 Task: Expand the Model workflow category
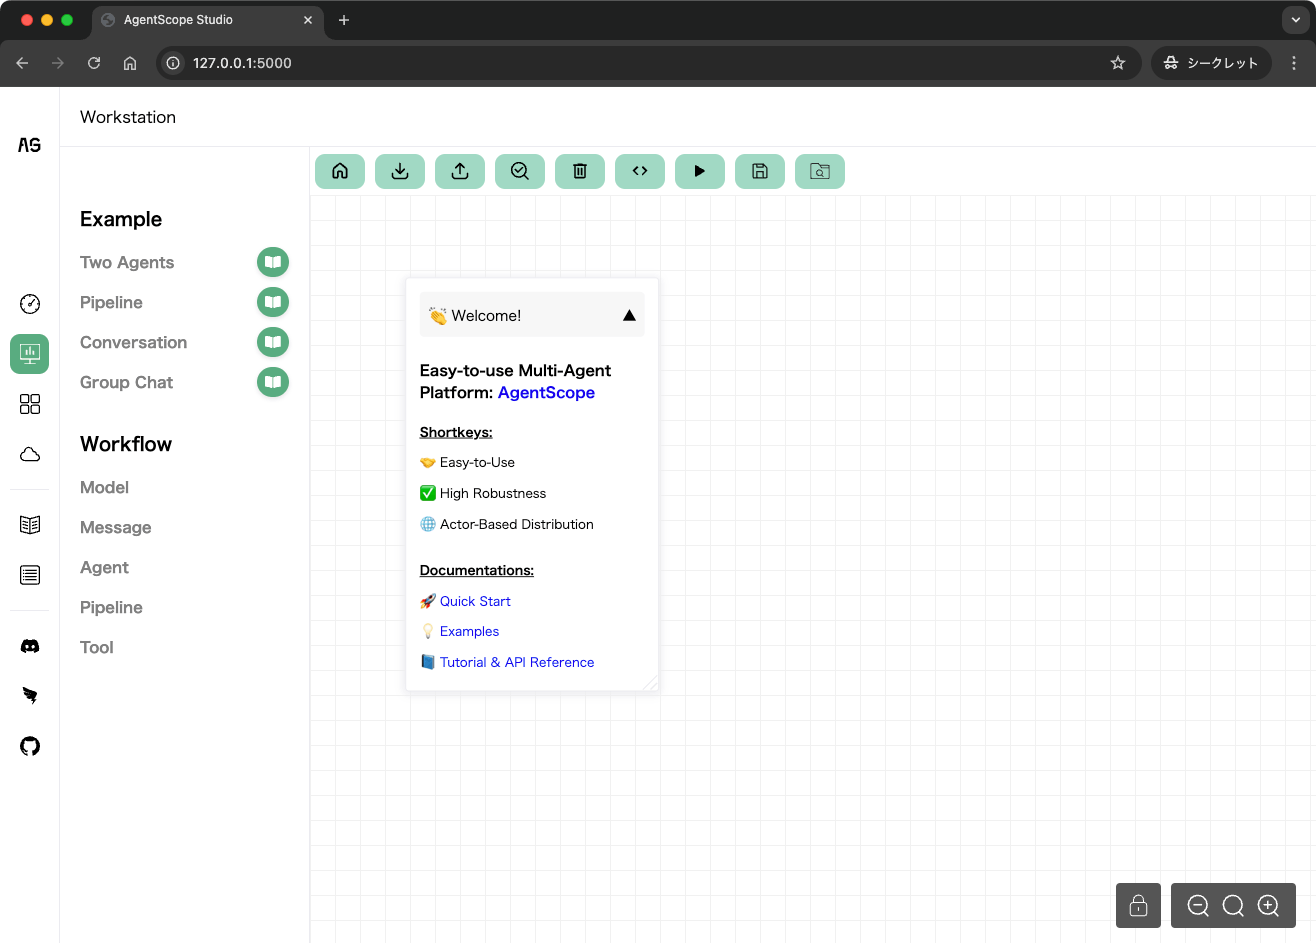coord(104,487)
